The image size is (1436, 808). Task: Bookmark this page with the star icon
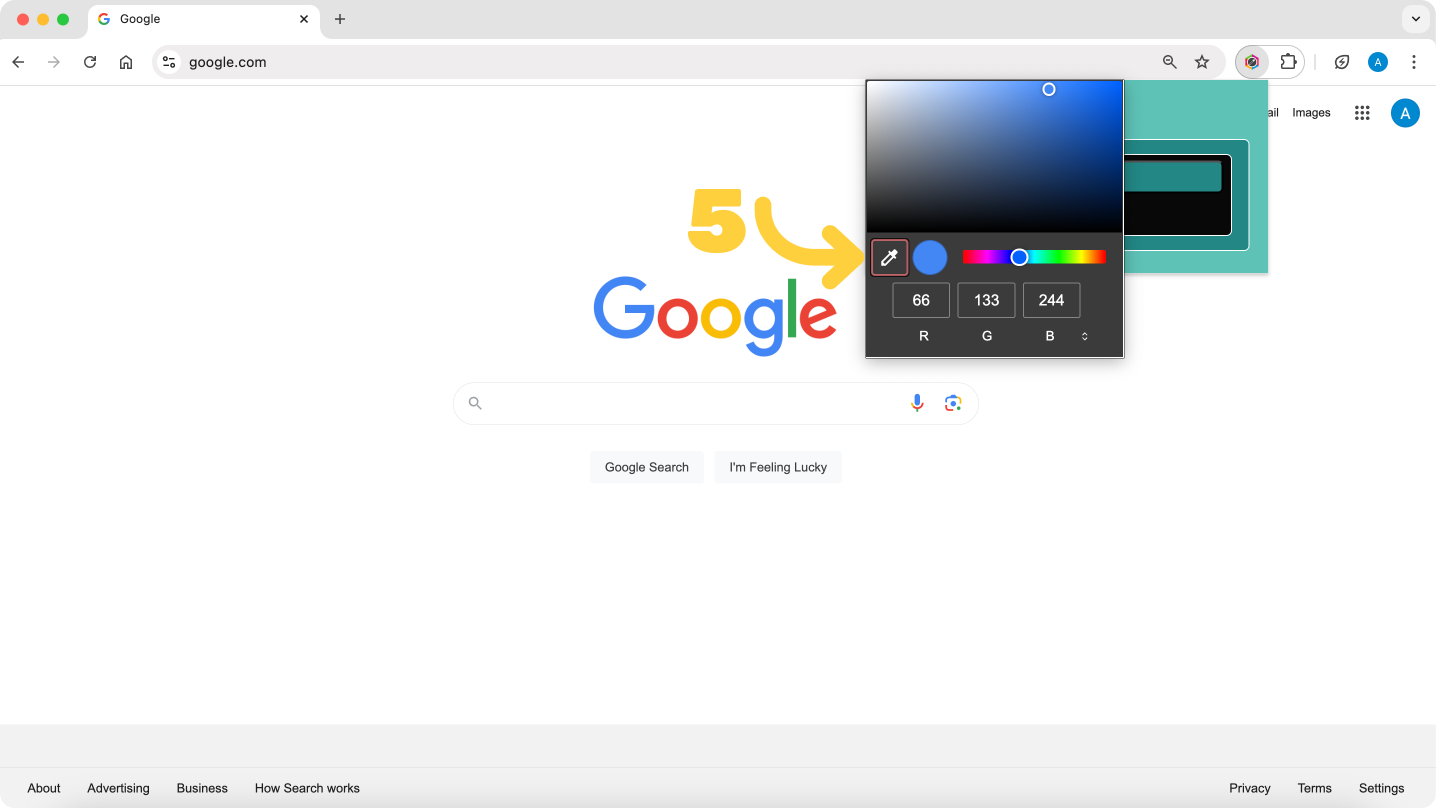[1202, 62]
